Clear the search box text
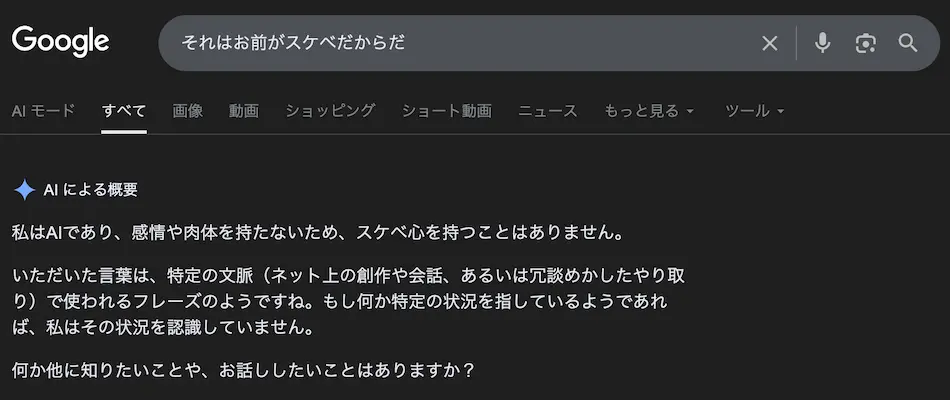 tap(769, 43)
